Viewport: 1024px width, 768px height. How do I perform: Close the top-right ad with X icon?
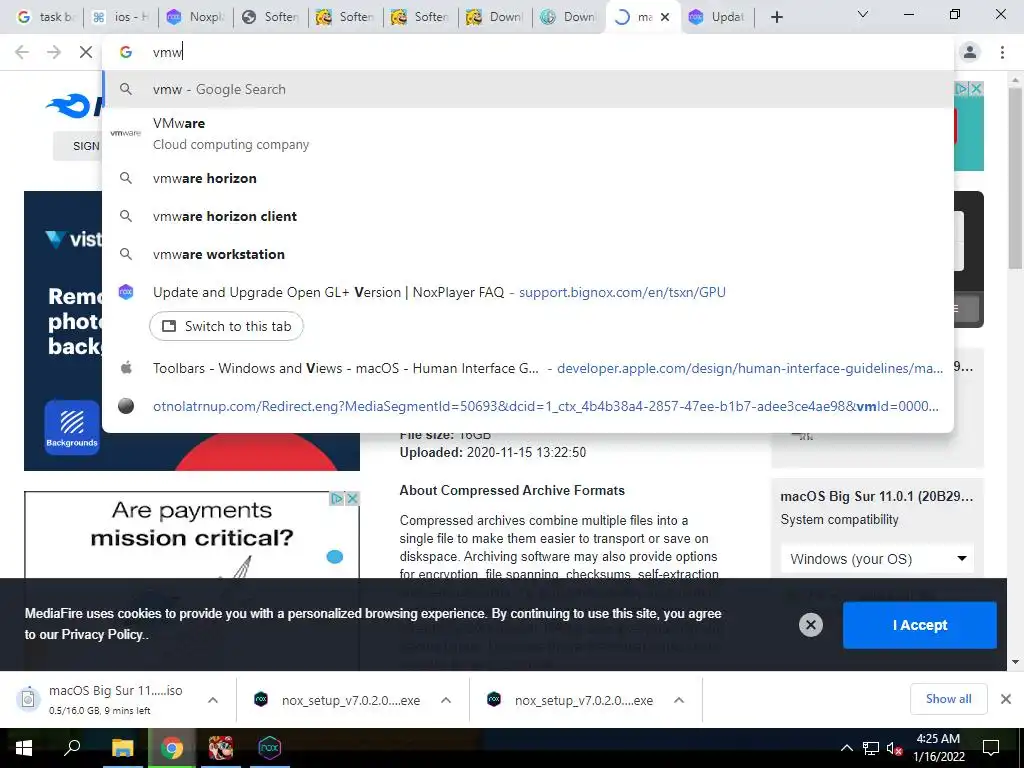976,89
